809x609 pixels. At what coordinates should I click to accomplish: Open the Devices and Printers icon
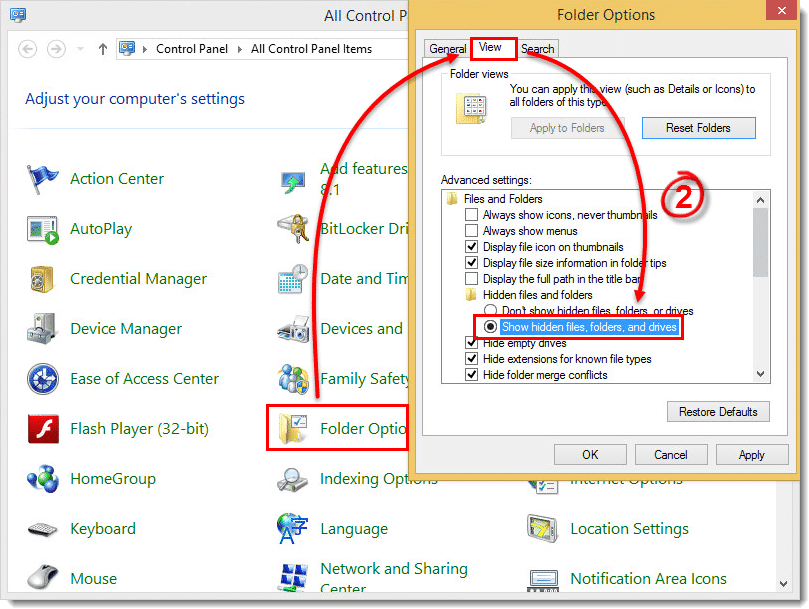[293, 329]
